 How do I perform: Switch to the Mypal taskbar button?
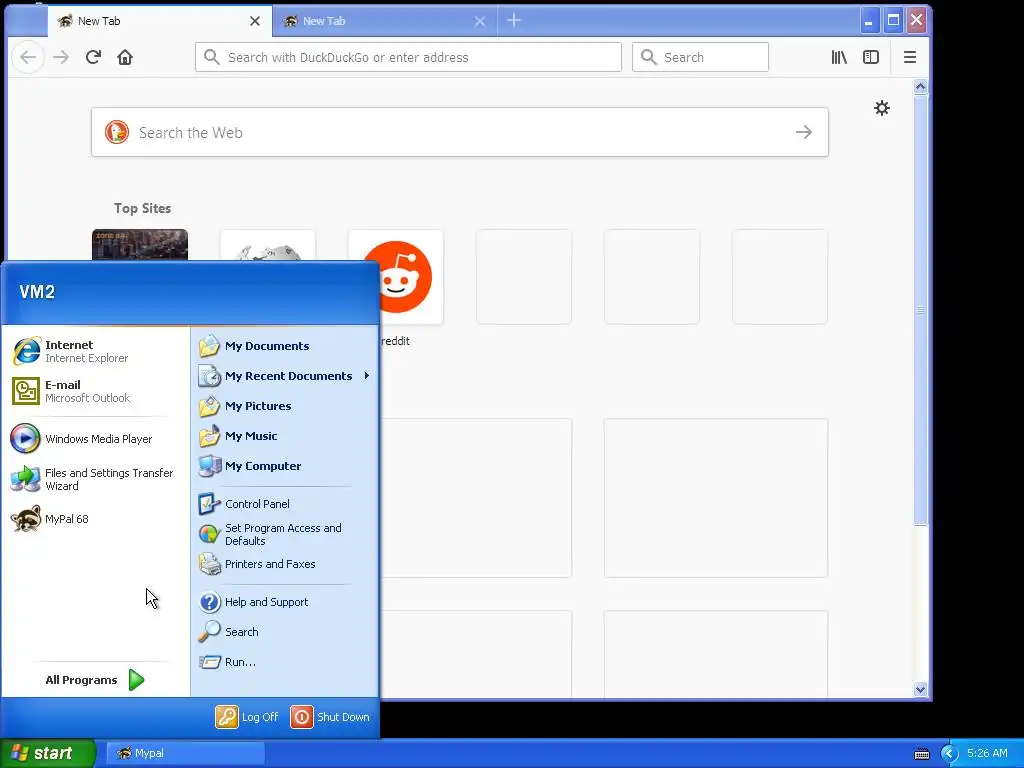185,753
